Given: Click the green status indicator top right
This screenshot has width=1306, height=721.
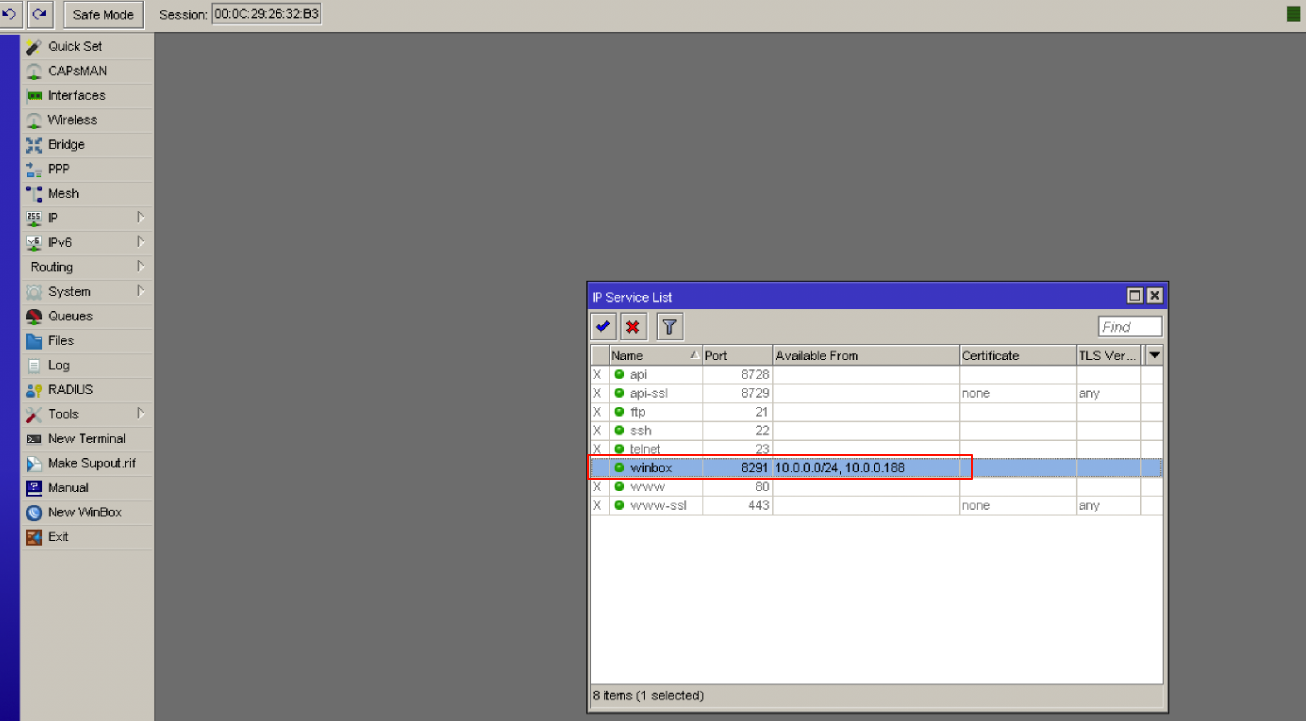Looking at the screenshot, I should click(x=1292, y=14).
